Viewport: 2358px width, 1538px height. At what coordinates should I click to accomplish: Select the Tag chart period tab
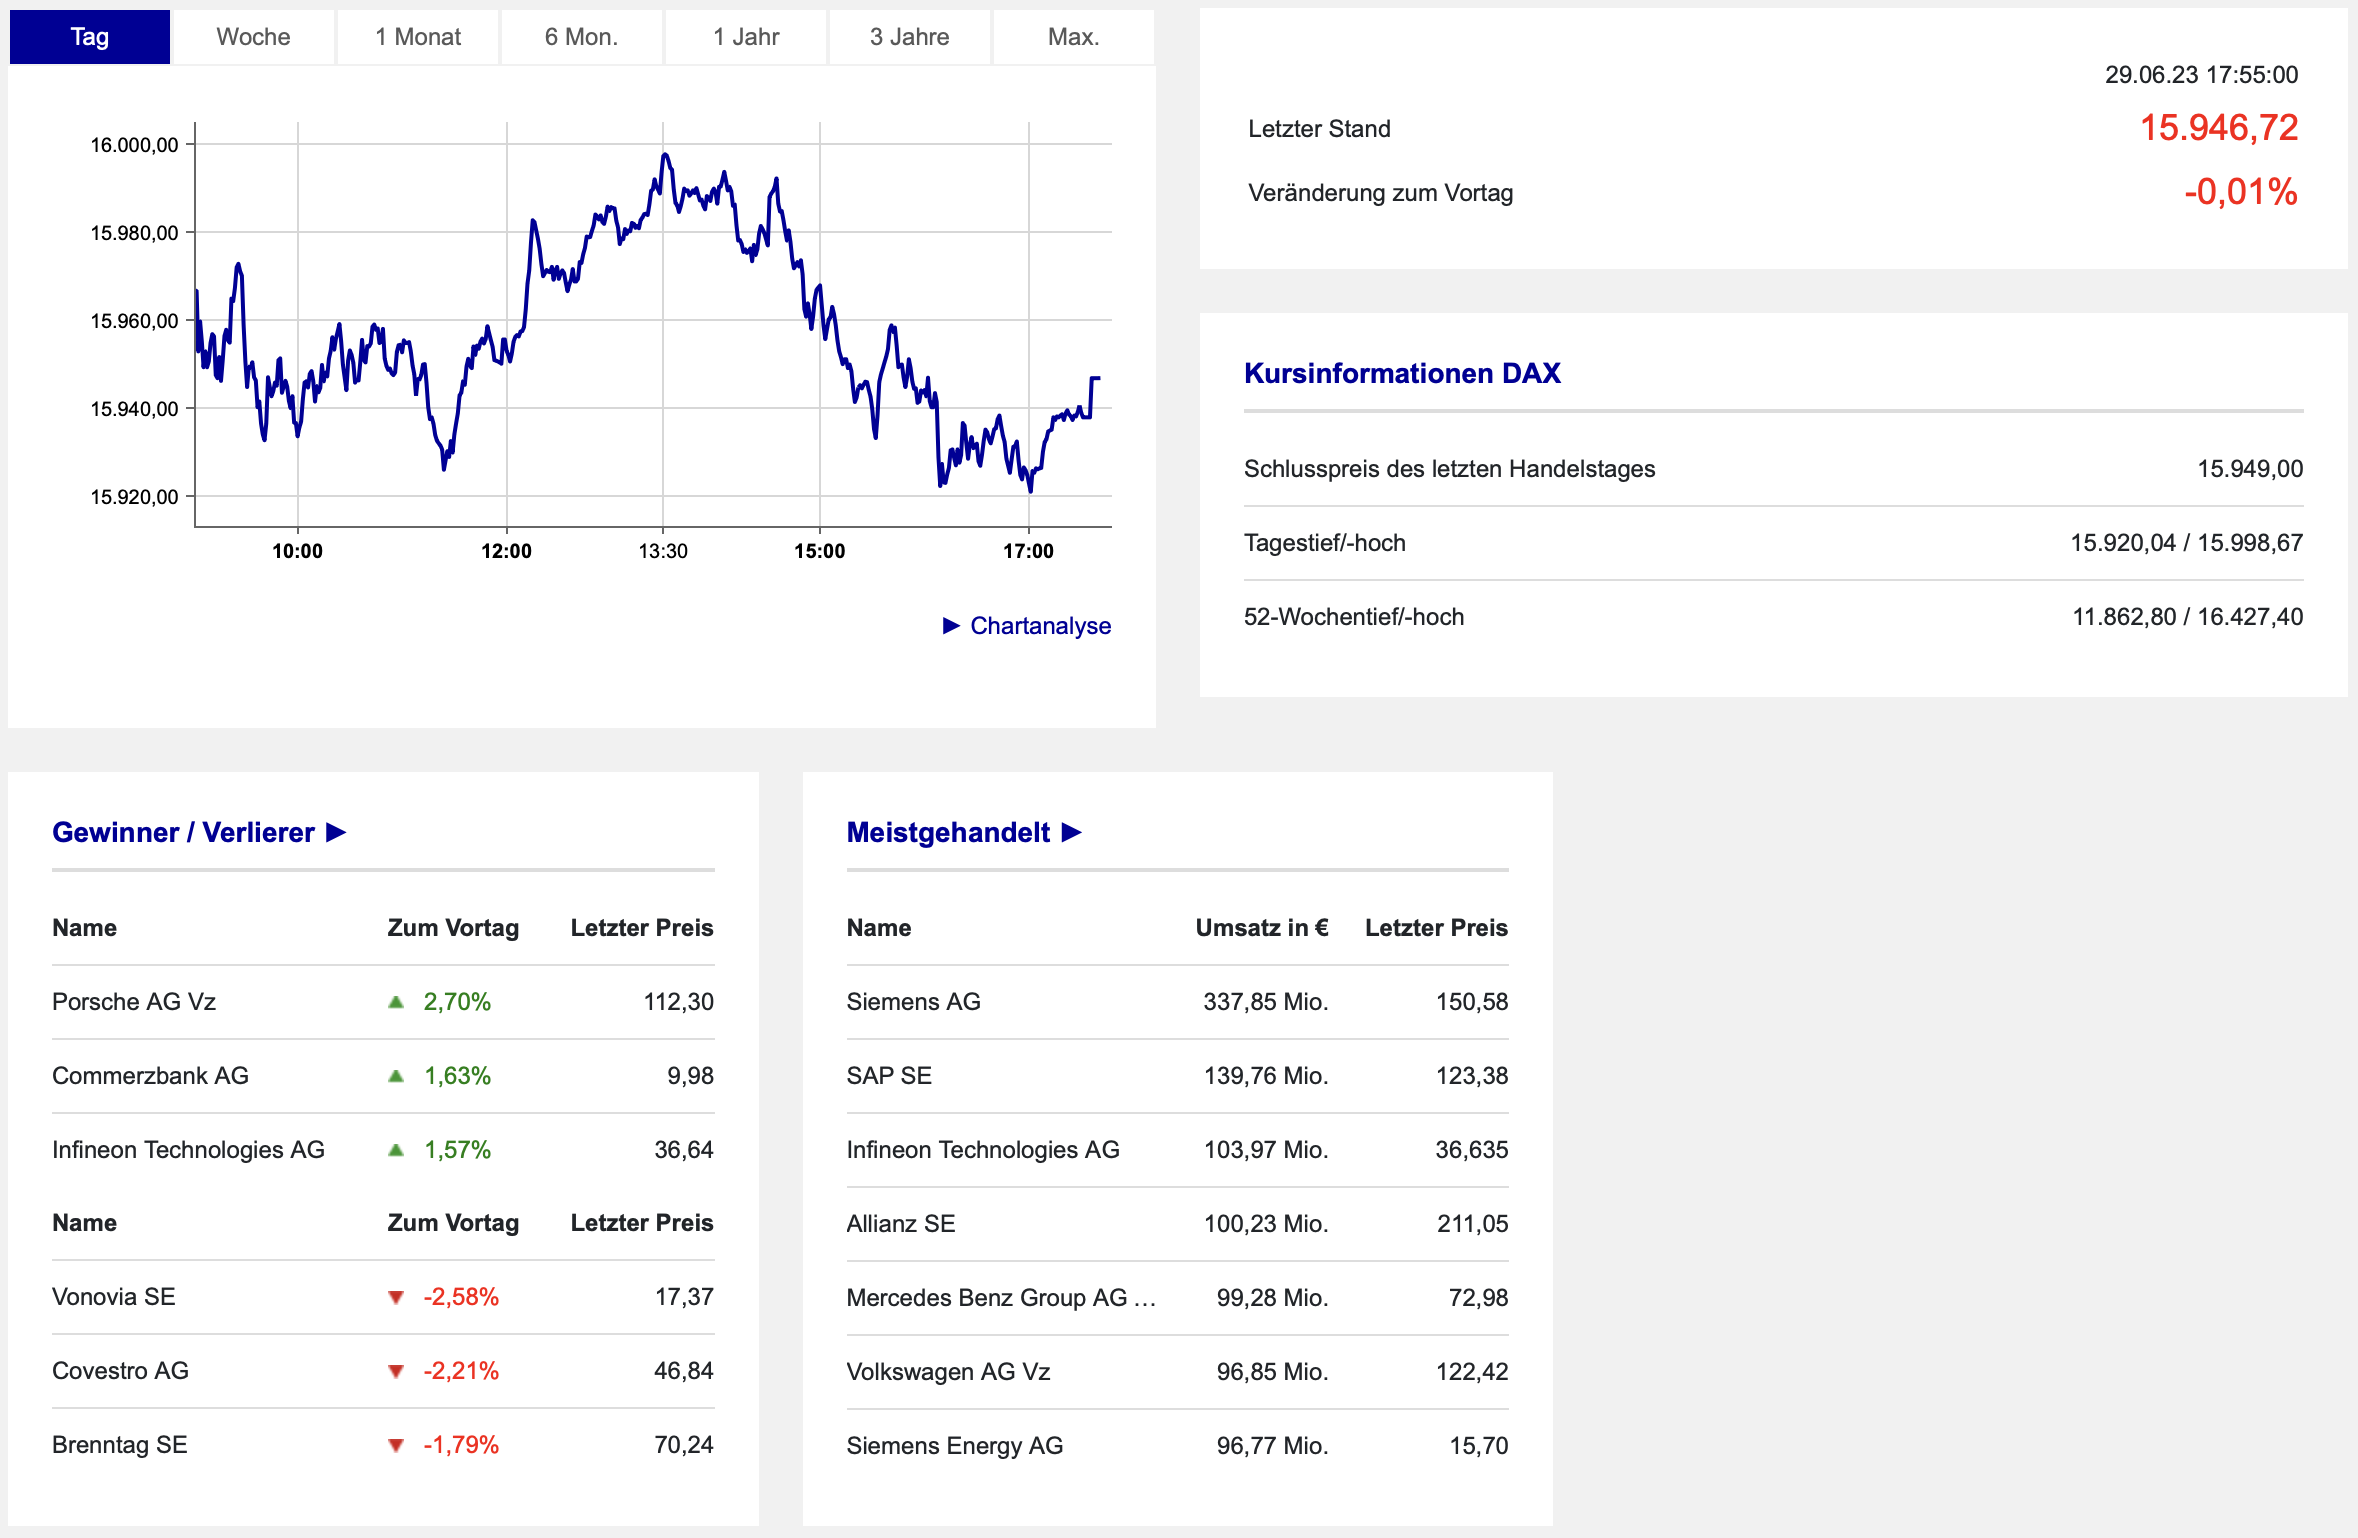pos(90,37)
